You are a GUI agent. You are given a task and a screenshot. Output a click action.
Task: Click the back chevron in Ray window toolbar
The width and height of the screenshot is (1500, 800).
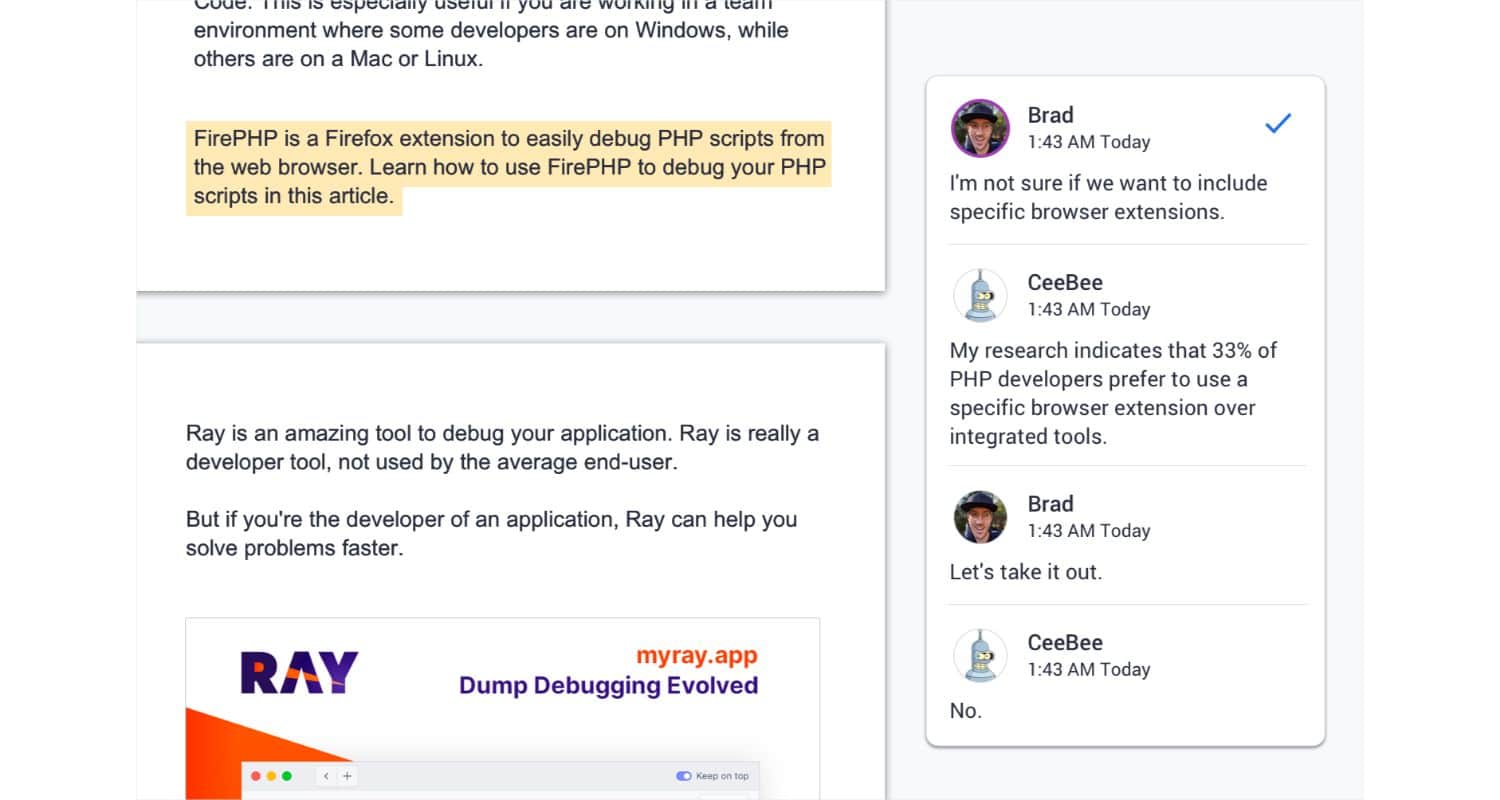[x=326, y=776]
